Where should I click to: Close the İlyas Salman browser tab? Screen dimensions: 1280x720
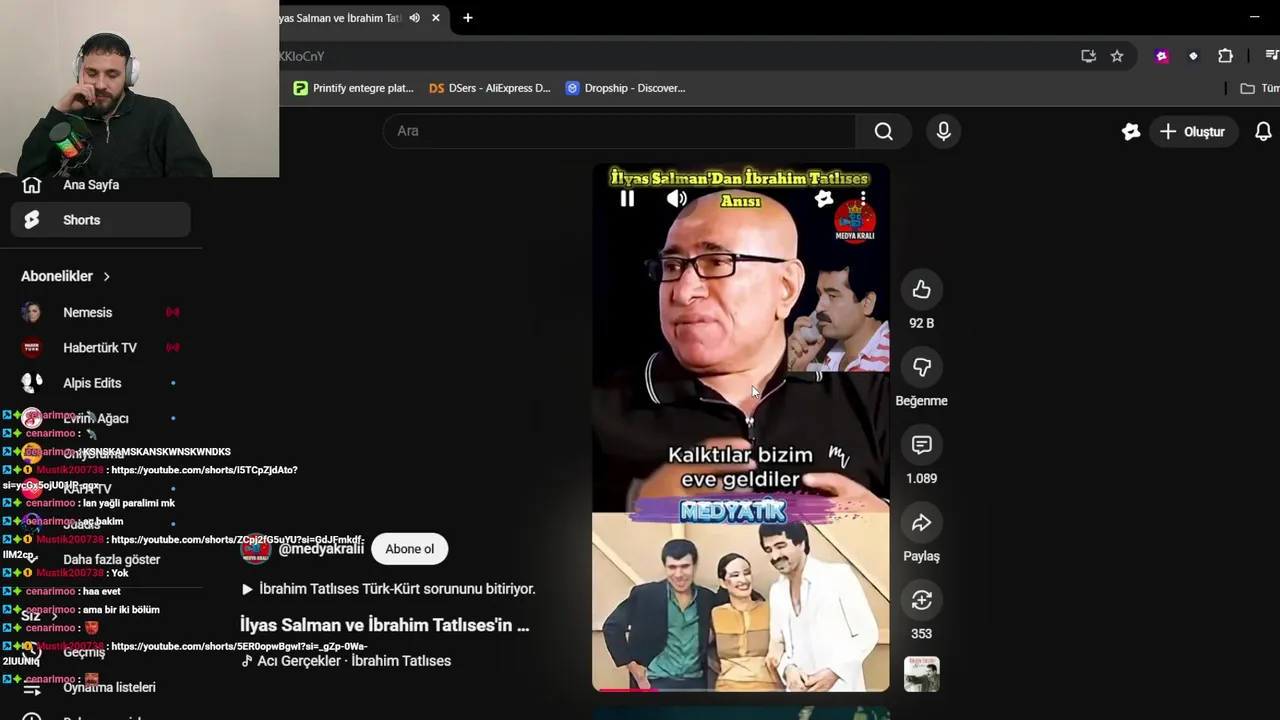(x=435, y=18)
